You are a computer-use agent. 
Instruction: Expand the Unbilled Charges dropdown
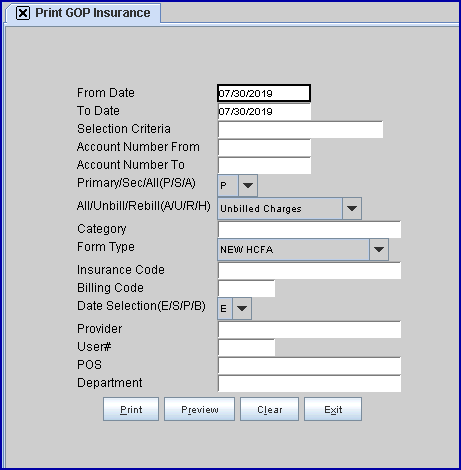click(352, 209)
